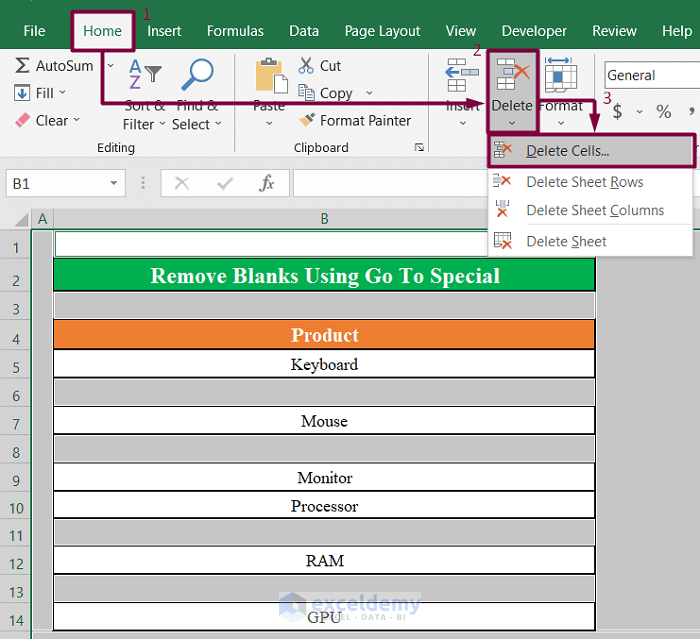This screenshot has width=700, height=639.
Task: Click the Insert cells icon
Action: [x=462, y=75]
